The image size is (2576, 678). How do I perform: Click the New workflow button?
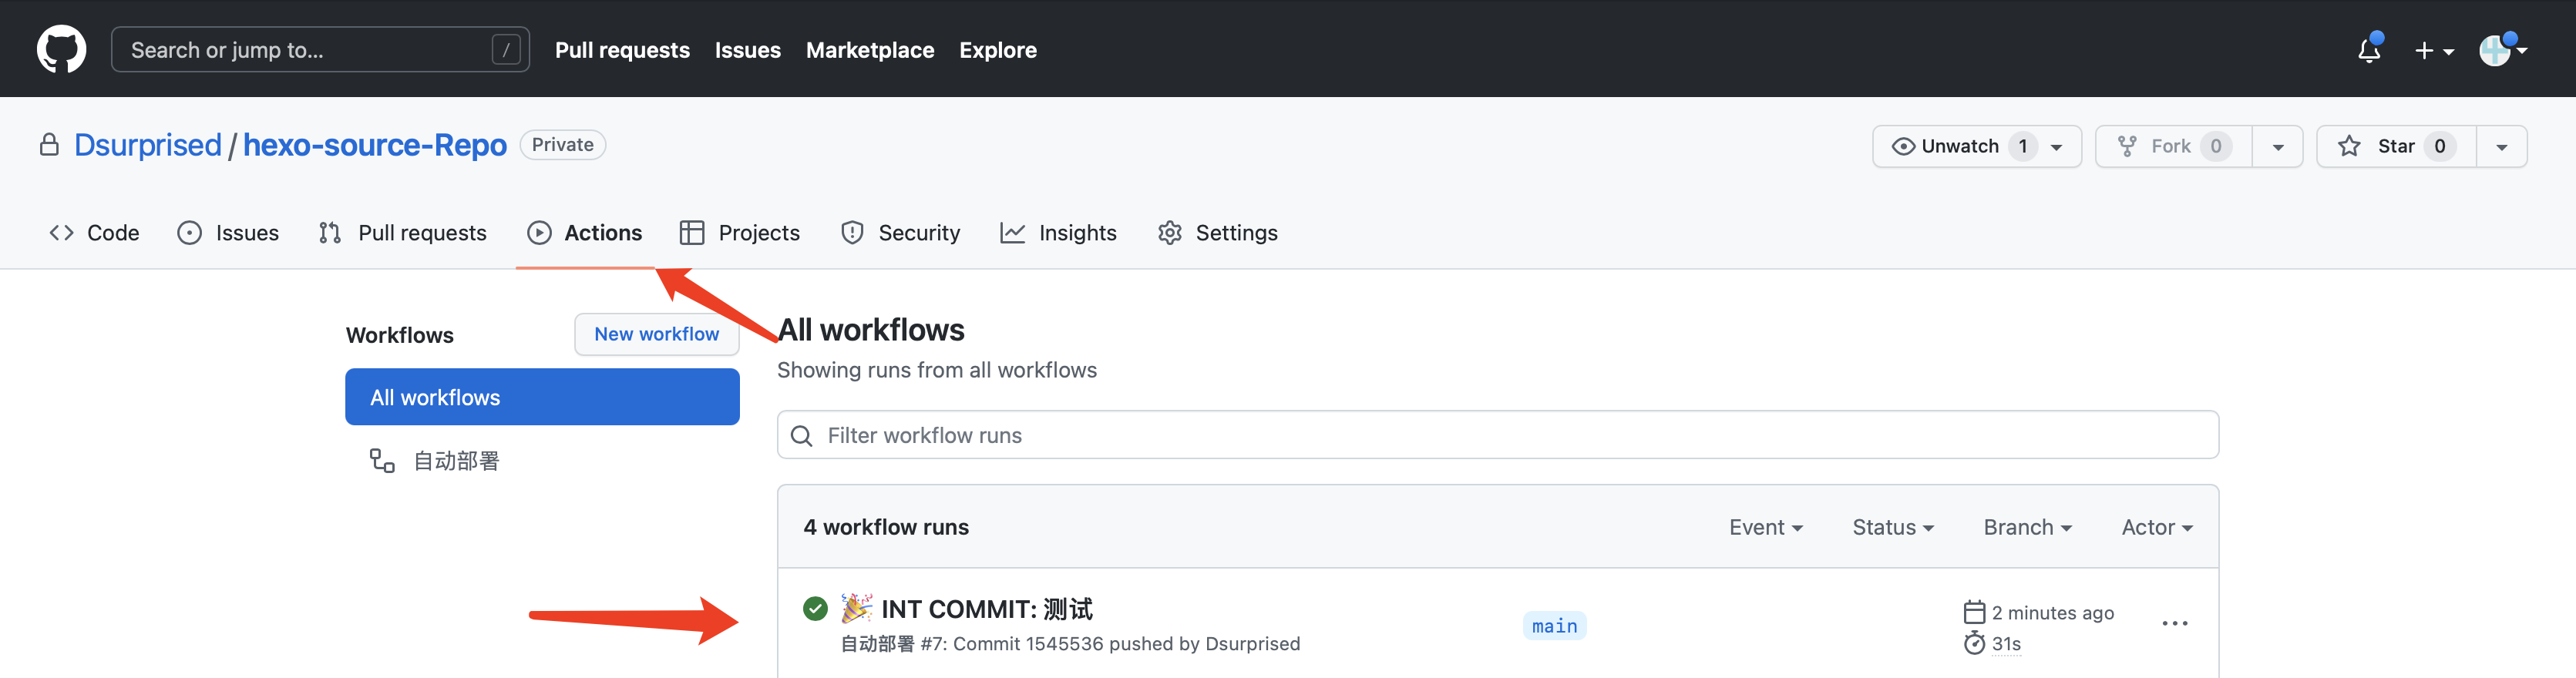click(656, 334)
